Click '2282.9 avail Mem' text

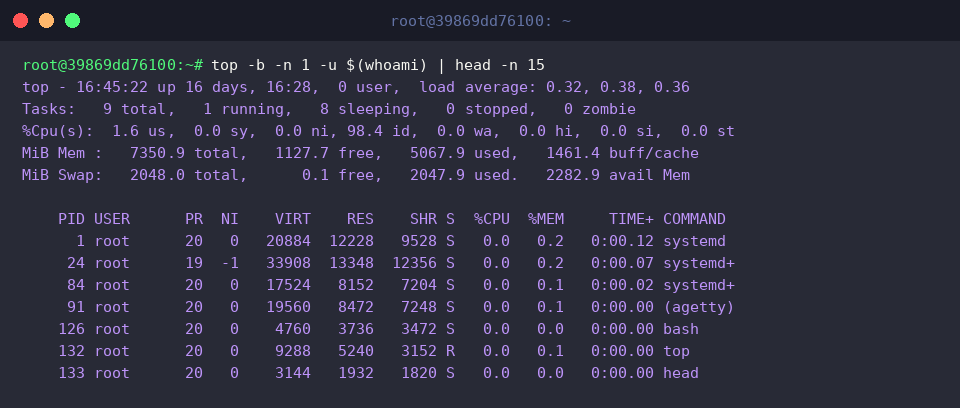pyautogui.click(x=618, y=175)
